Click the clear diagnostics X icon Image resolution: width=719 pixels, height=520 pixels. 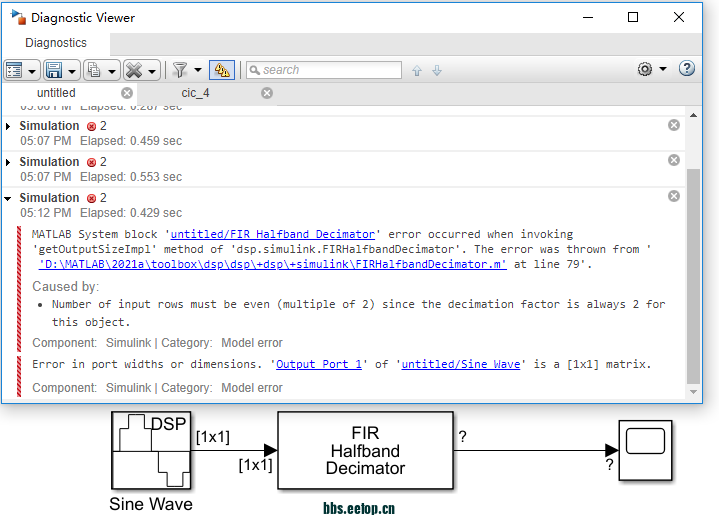pos(134,70)
